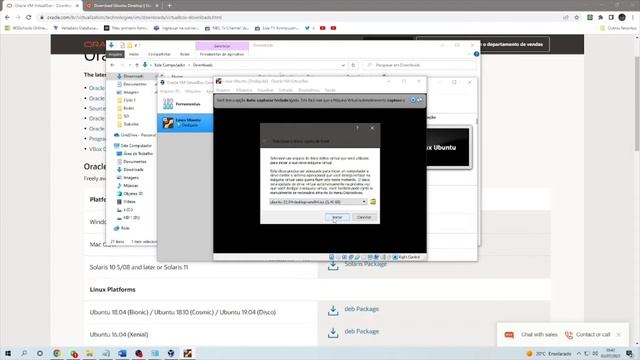Switch to the Download Ubuntu Desktop tab
The image size is (640, 360).
tap(122, 6)
